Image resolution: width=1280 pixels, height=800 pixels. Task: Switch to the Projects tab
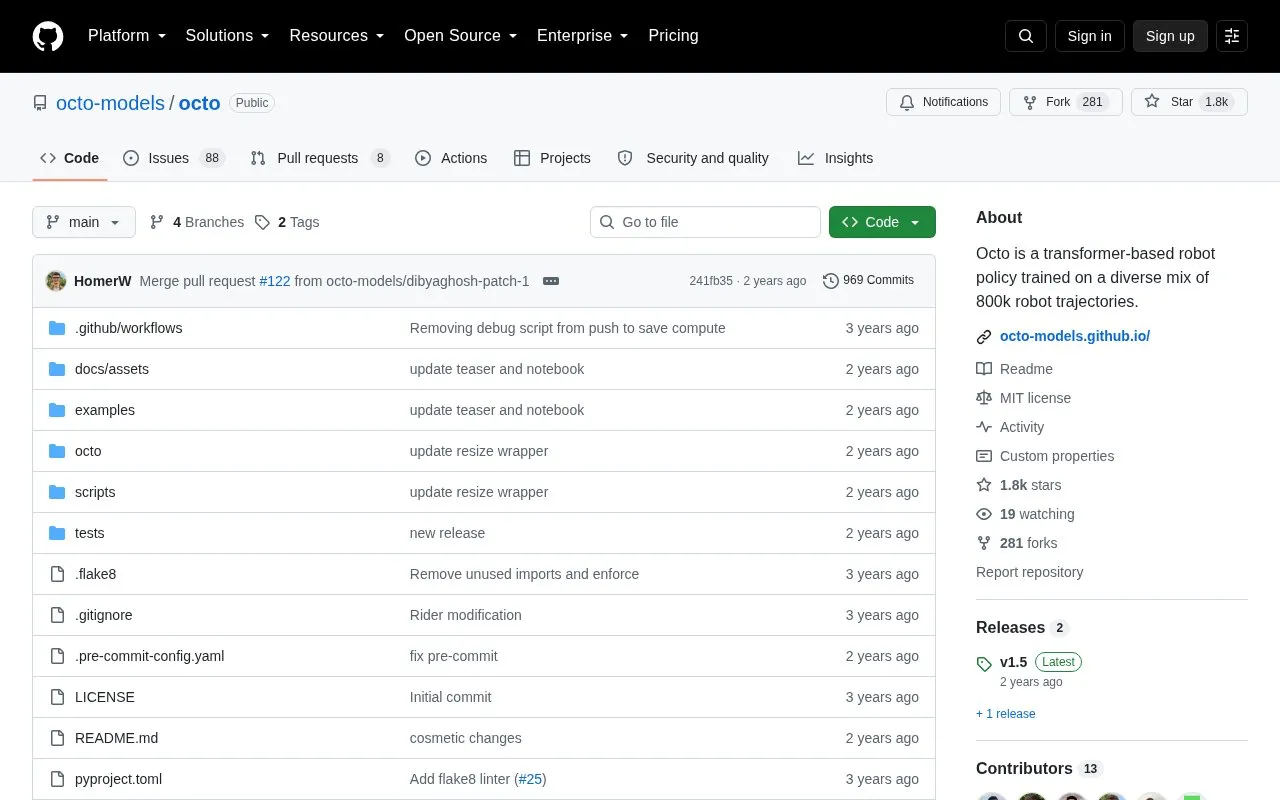(x=552, y=158)
